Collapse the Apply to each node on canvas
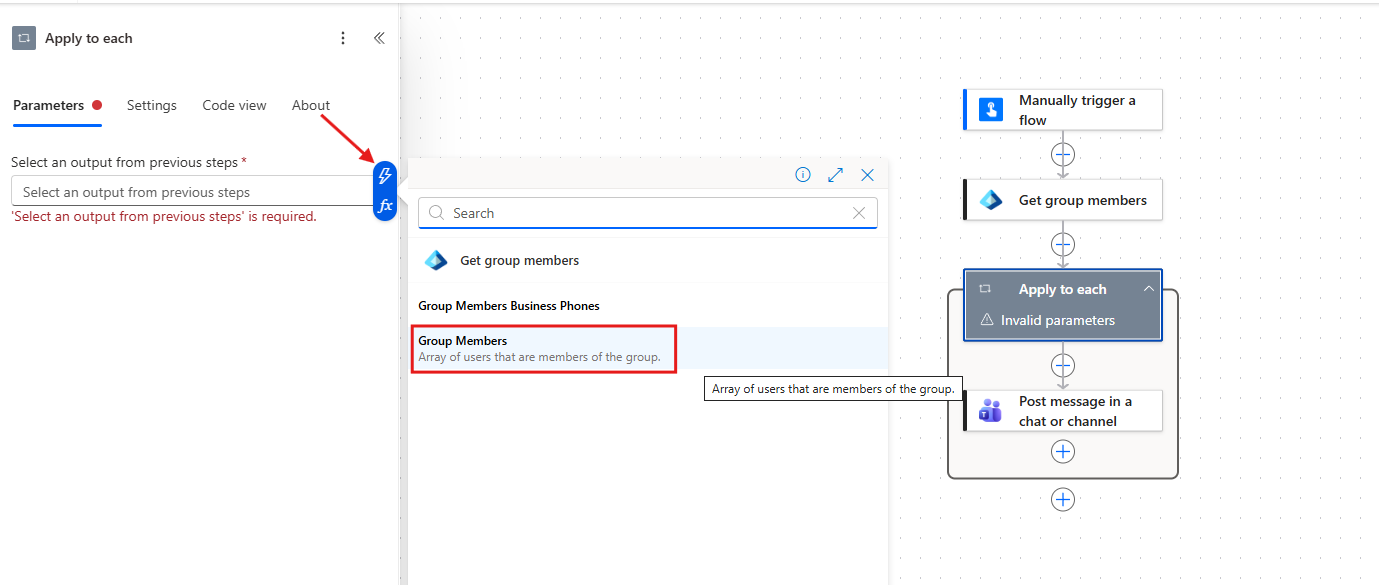The width and height of the screenshot is (1379, 585). 1148,289
